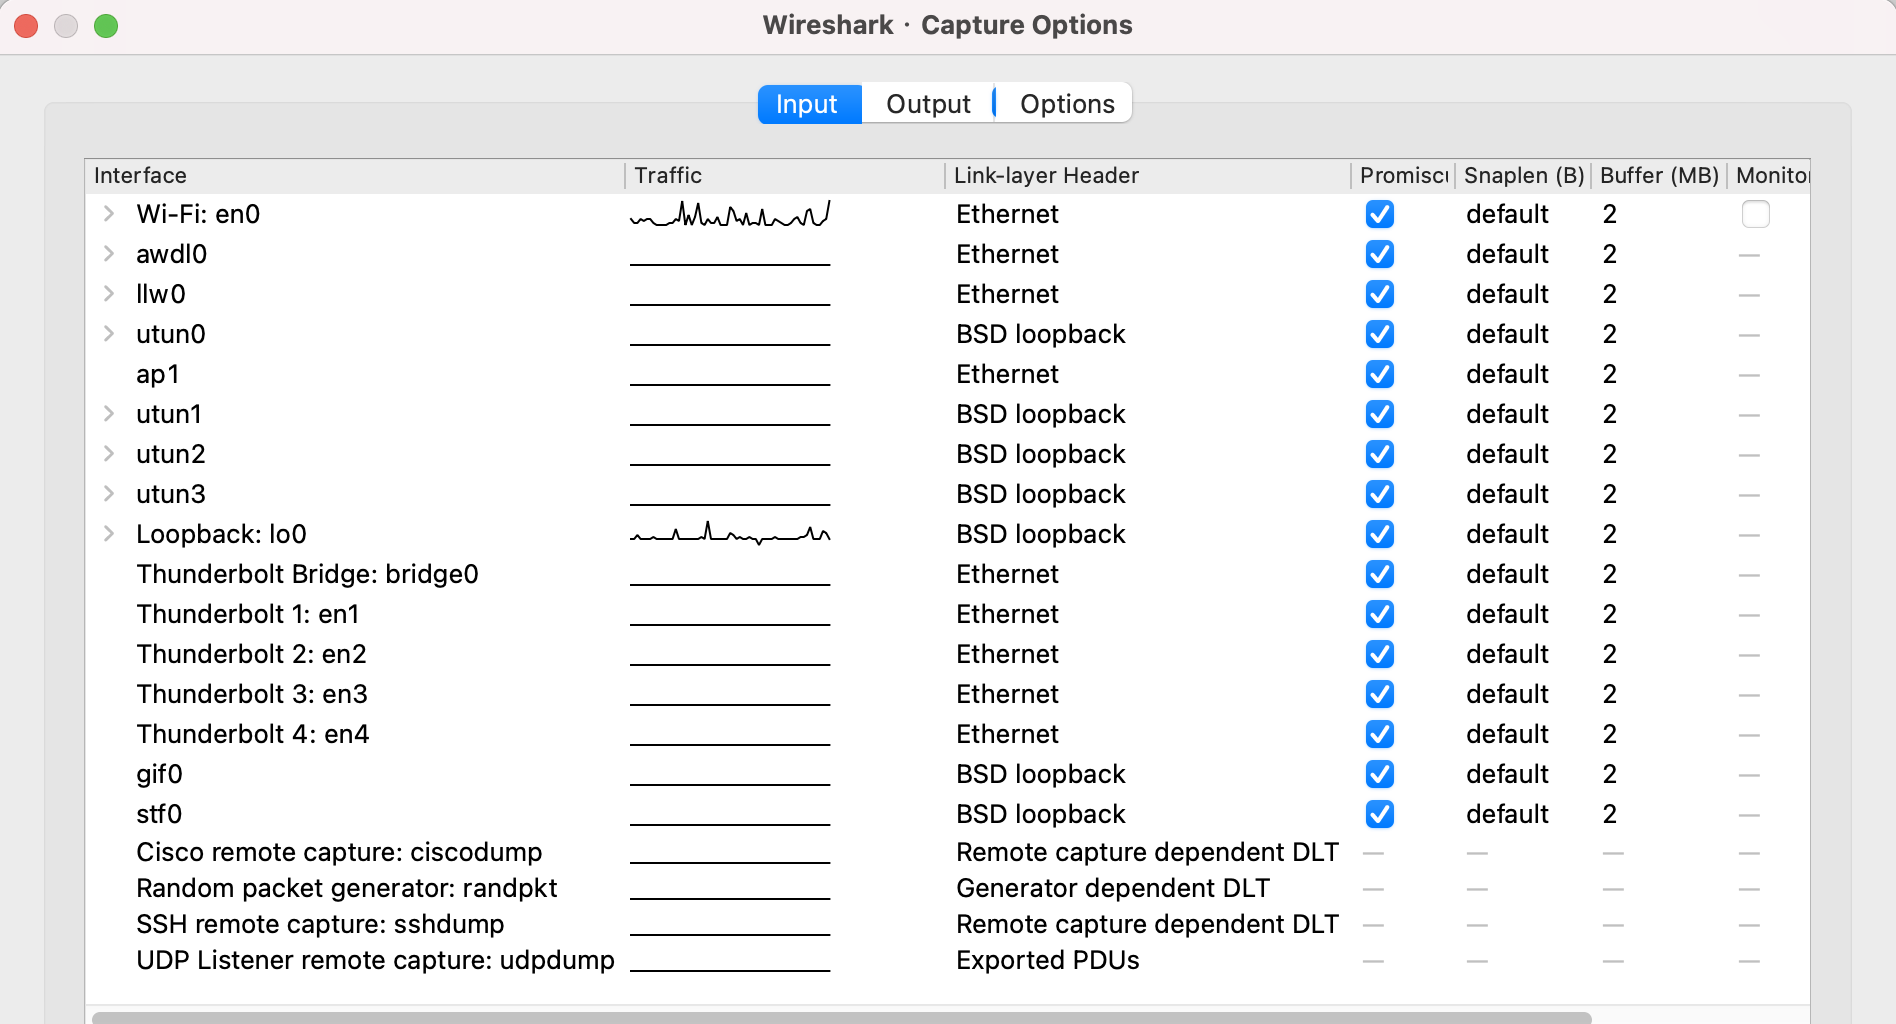This screenshot has width=1896, height=1024.
Task: Click the Snaplen (B) column header
Action: pyautogui.click(x=1524, y=176)
